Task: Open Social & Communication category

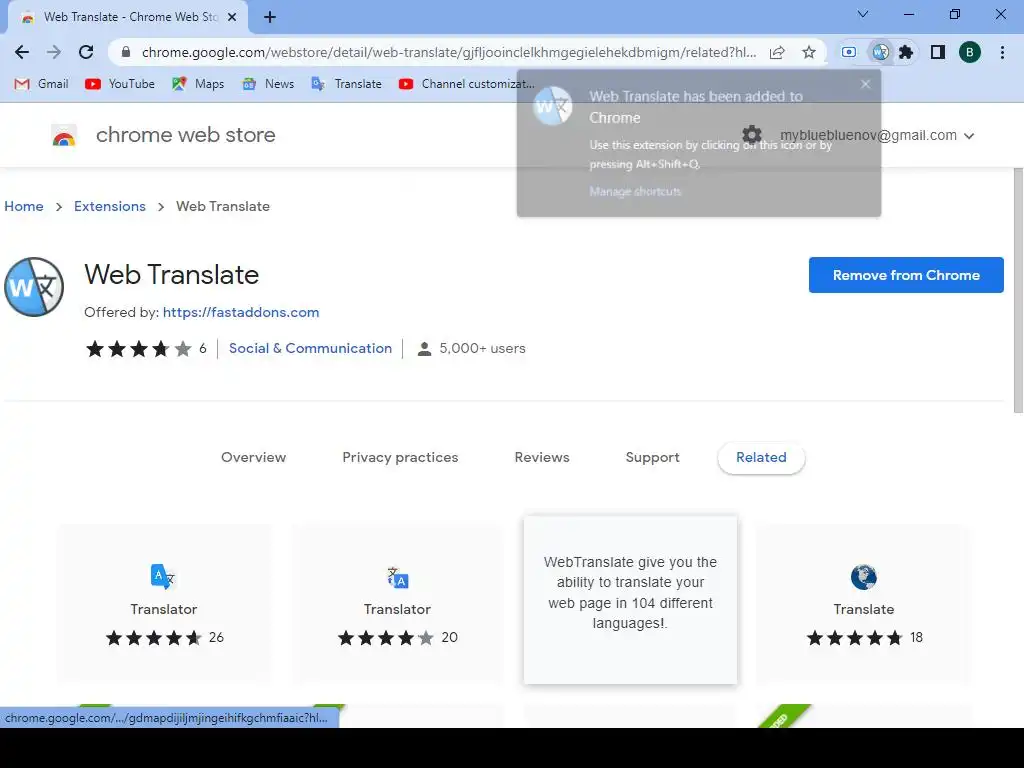Action: (310, 348)
